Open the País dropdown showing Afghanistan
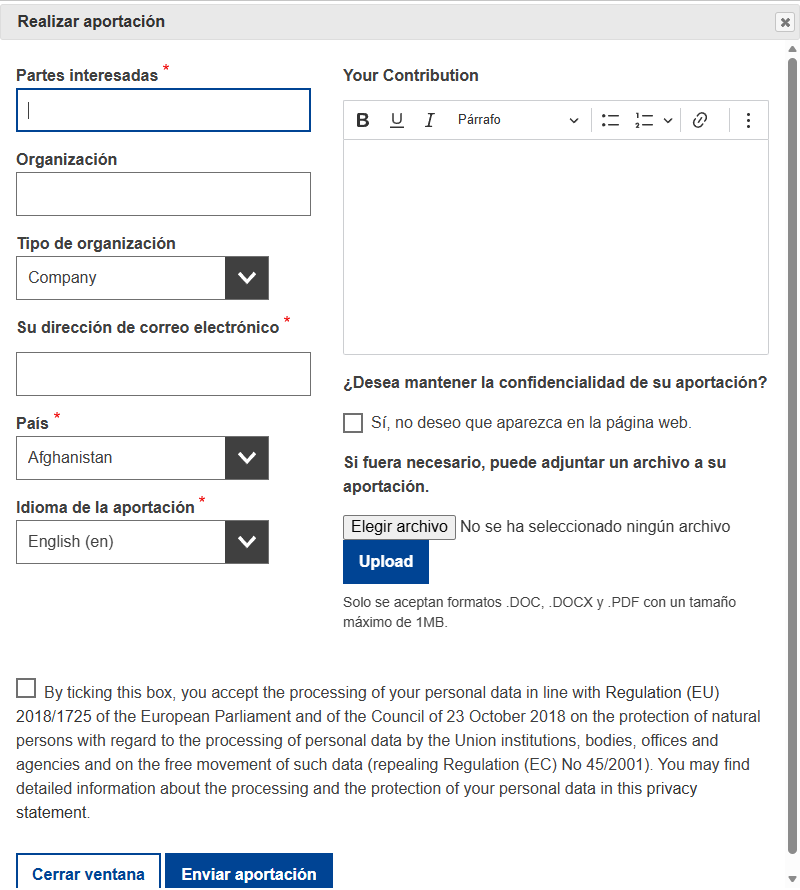The width and height of the screenshot is (800, 890). [143, 458]
